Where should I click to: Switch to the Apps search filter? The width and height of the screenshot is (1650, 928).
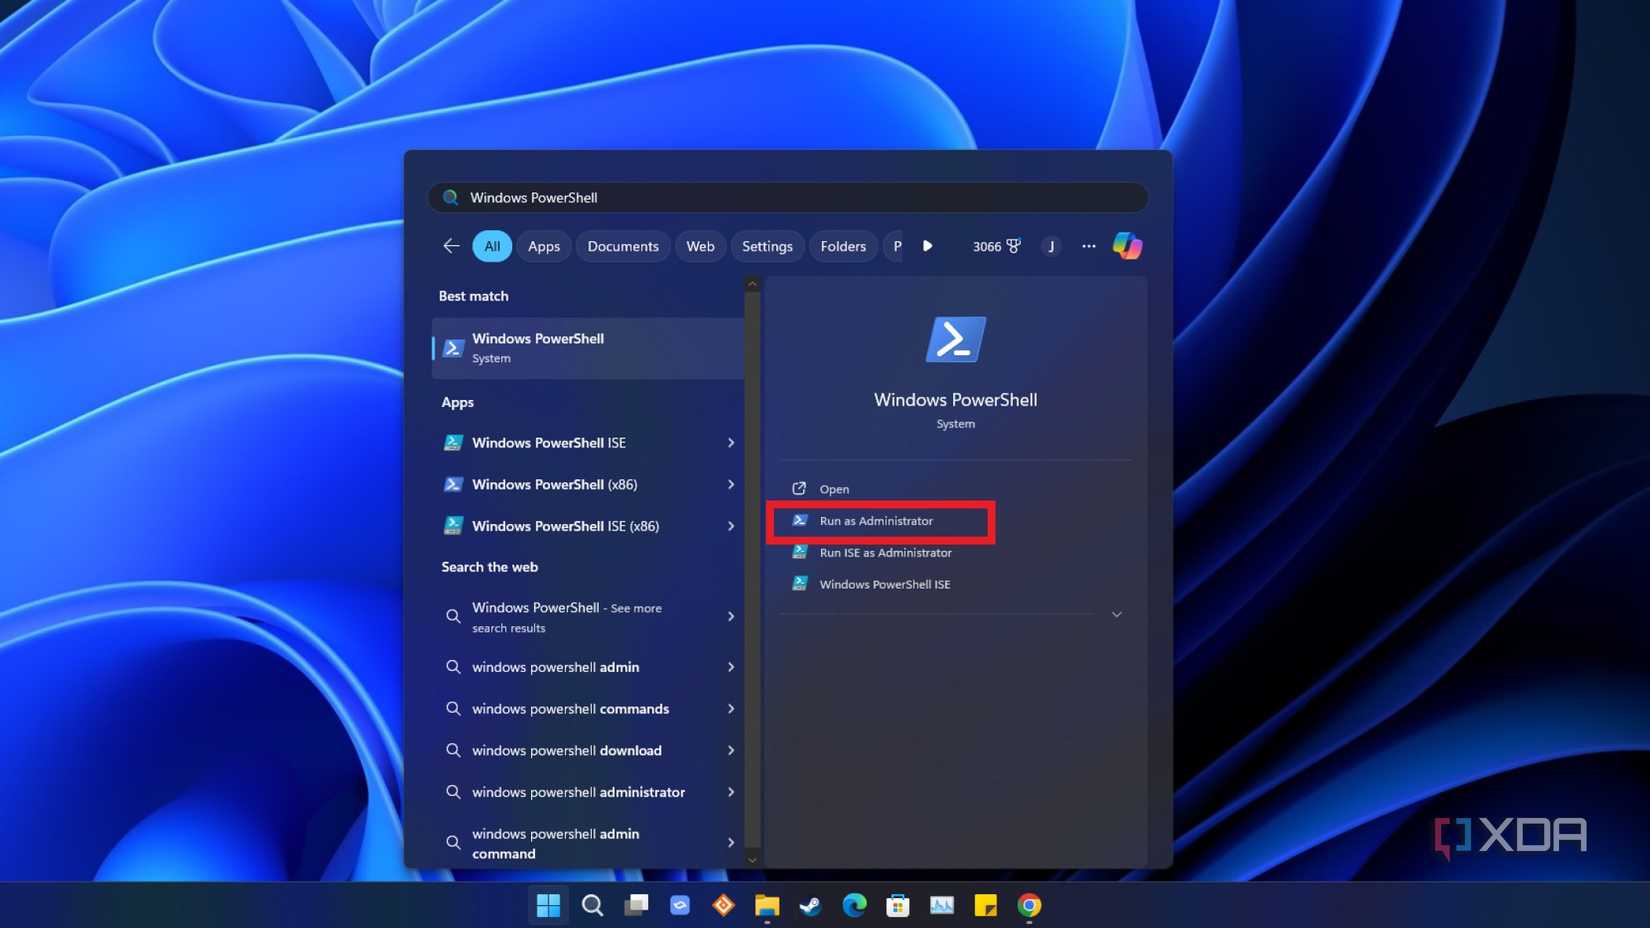543,246
